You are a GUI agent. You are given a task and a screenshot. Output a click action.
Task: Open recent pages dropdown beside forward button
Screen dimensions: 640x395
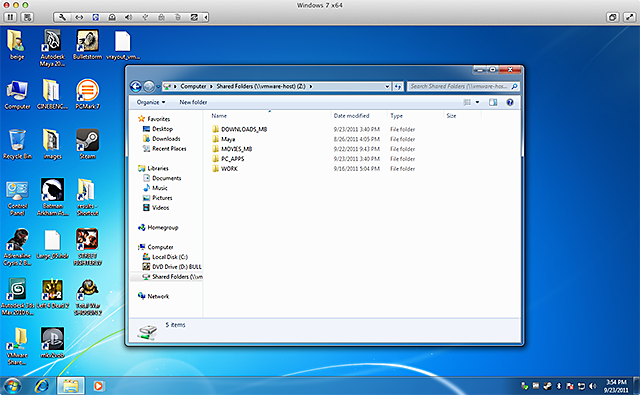point(158,87)
